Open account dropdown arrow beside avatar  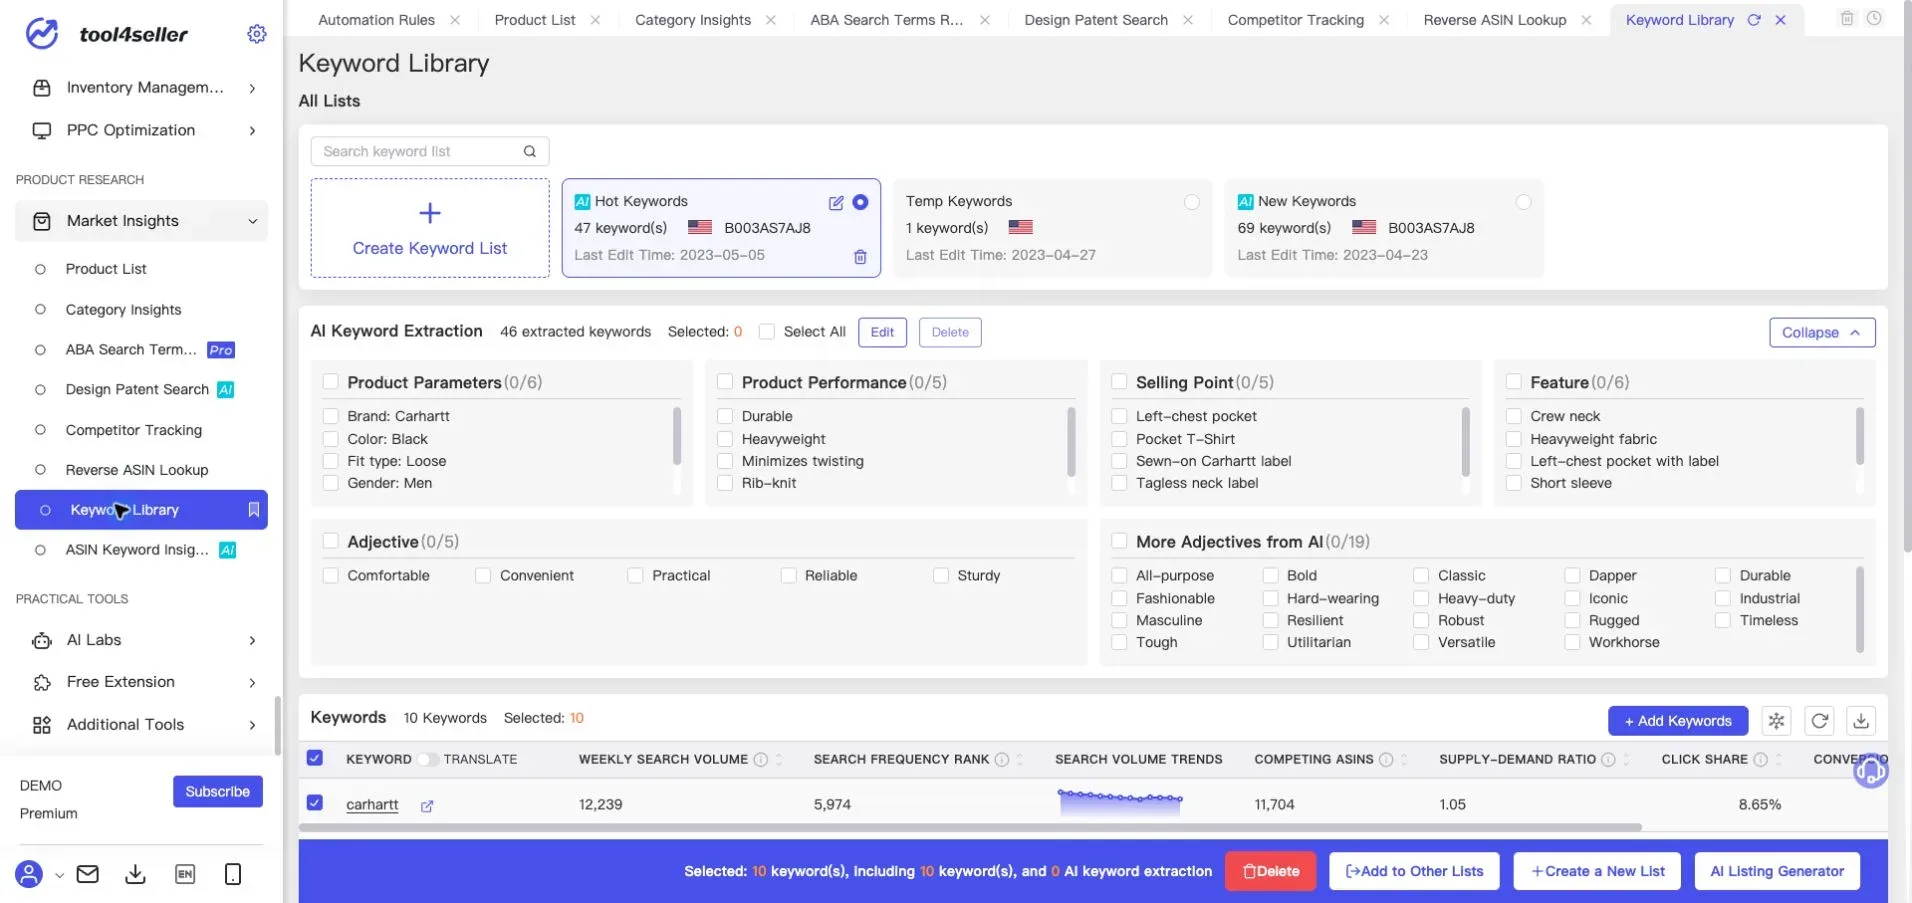click(x=59, y=875)
